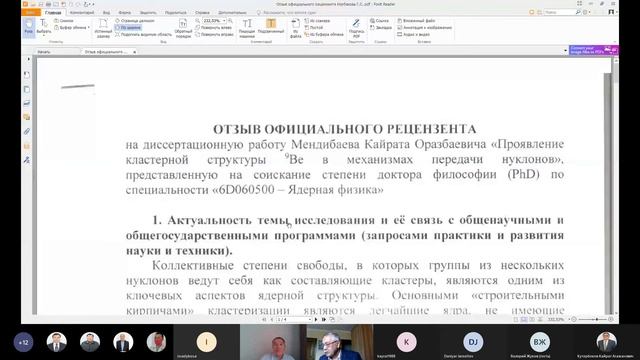Set view to Actual Size (Истинный размер)
Viewport: 640px width, 360px height.
click(x=103, y=28)
